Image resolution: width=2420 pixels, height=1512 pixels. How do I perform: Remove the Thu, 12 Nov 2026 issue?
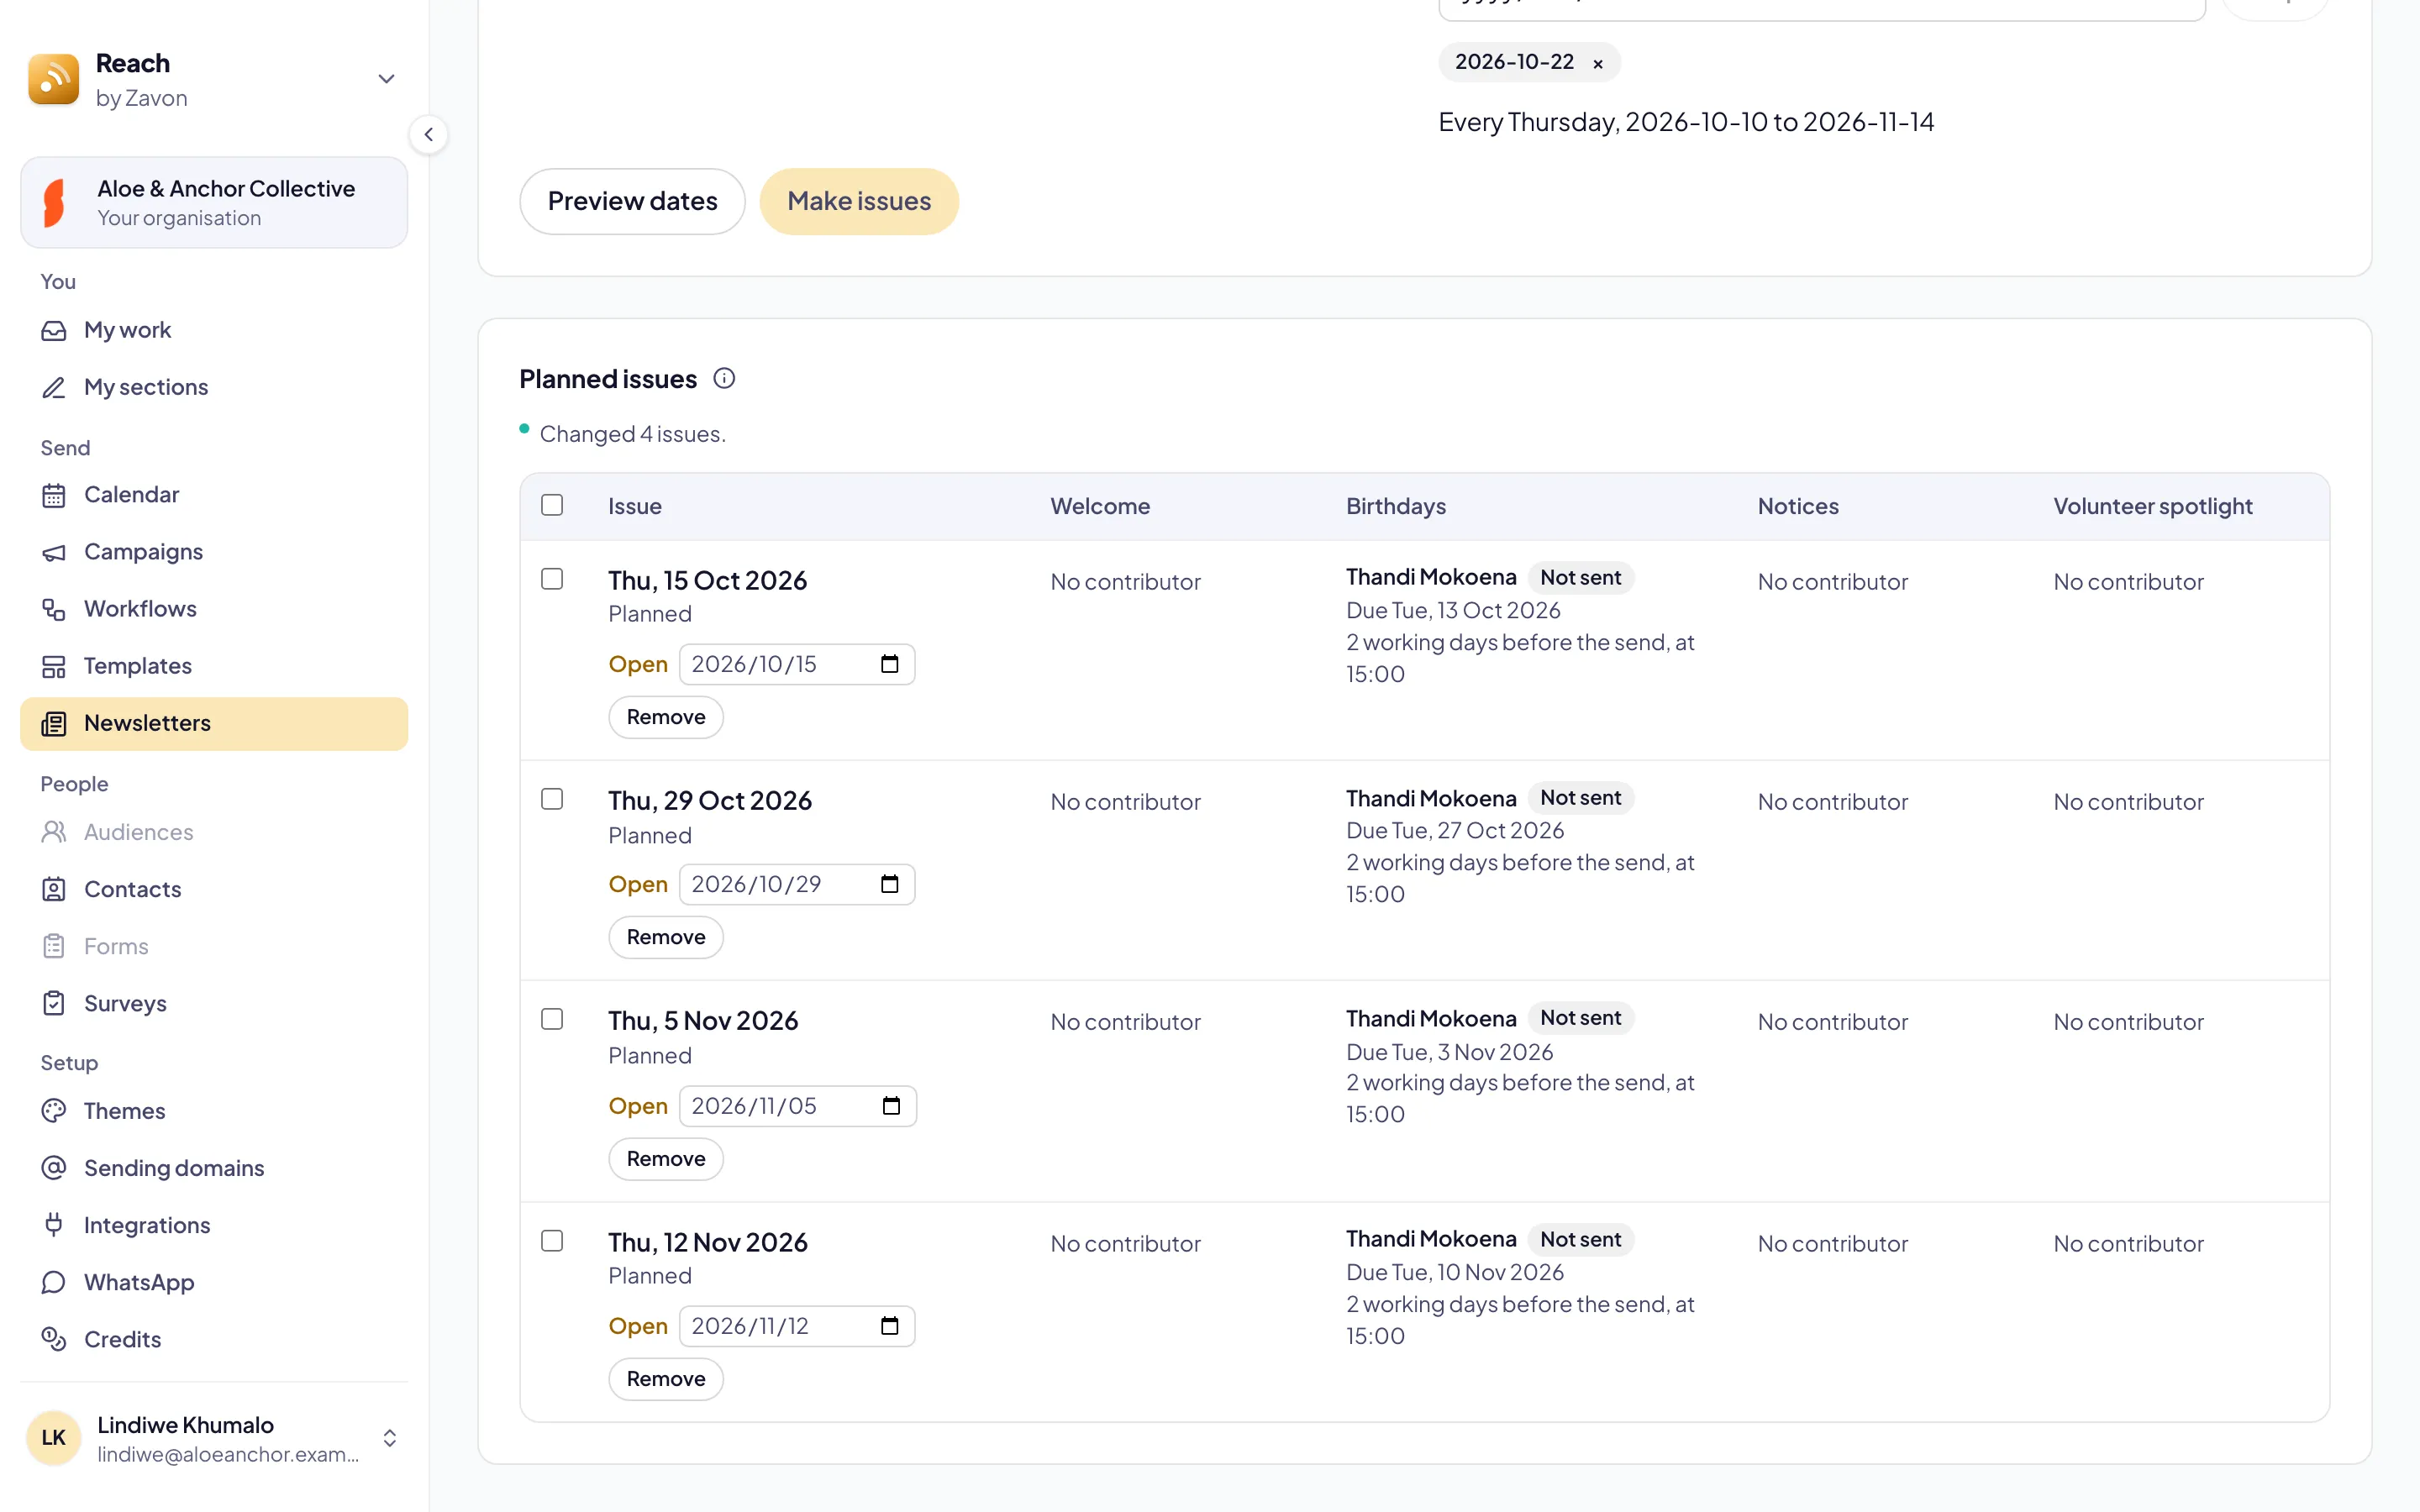tap(666, 1379)
